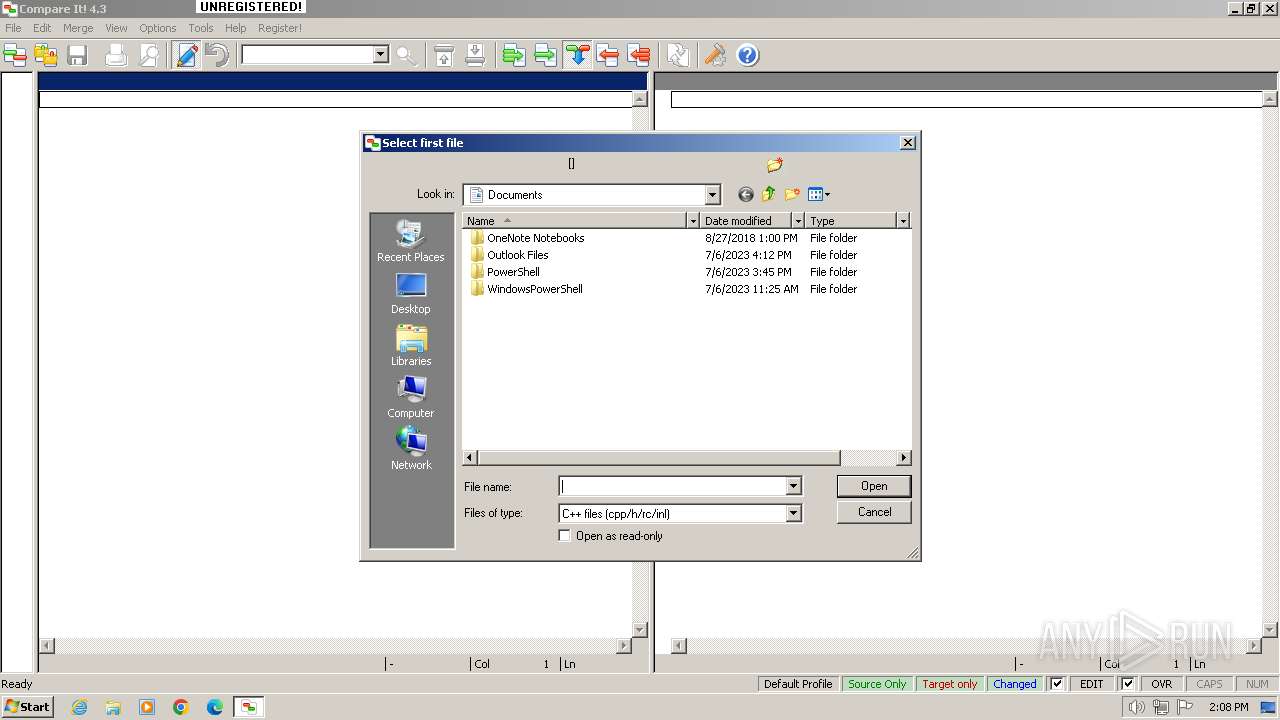This screenshot has width=1280, height=720.
Task: Open the File menu
Action: [13, 28]
